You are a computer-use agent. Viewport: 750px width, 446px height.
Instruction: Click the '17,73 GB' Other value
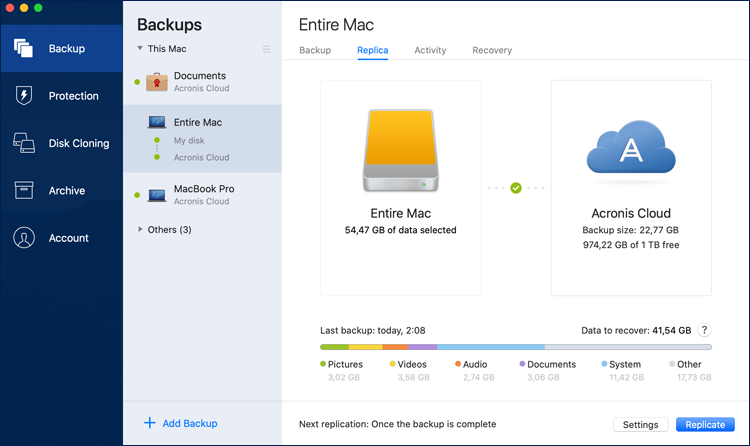pos(694,377)
